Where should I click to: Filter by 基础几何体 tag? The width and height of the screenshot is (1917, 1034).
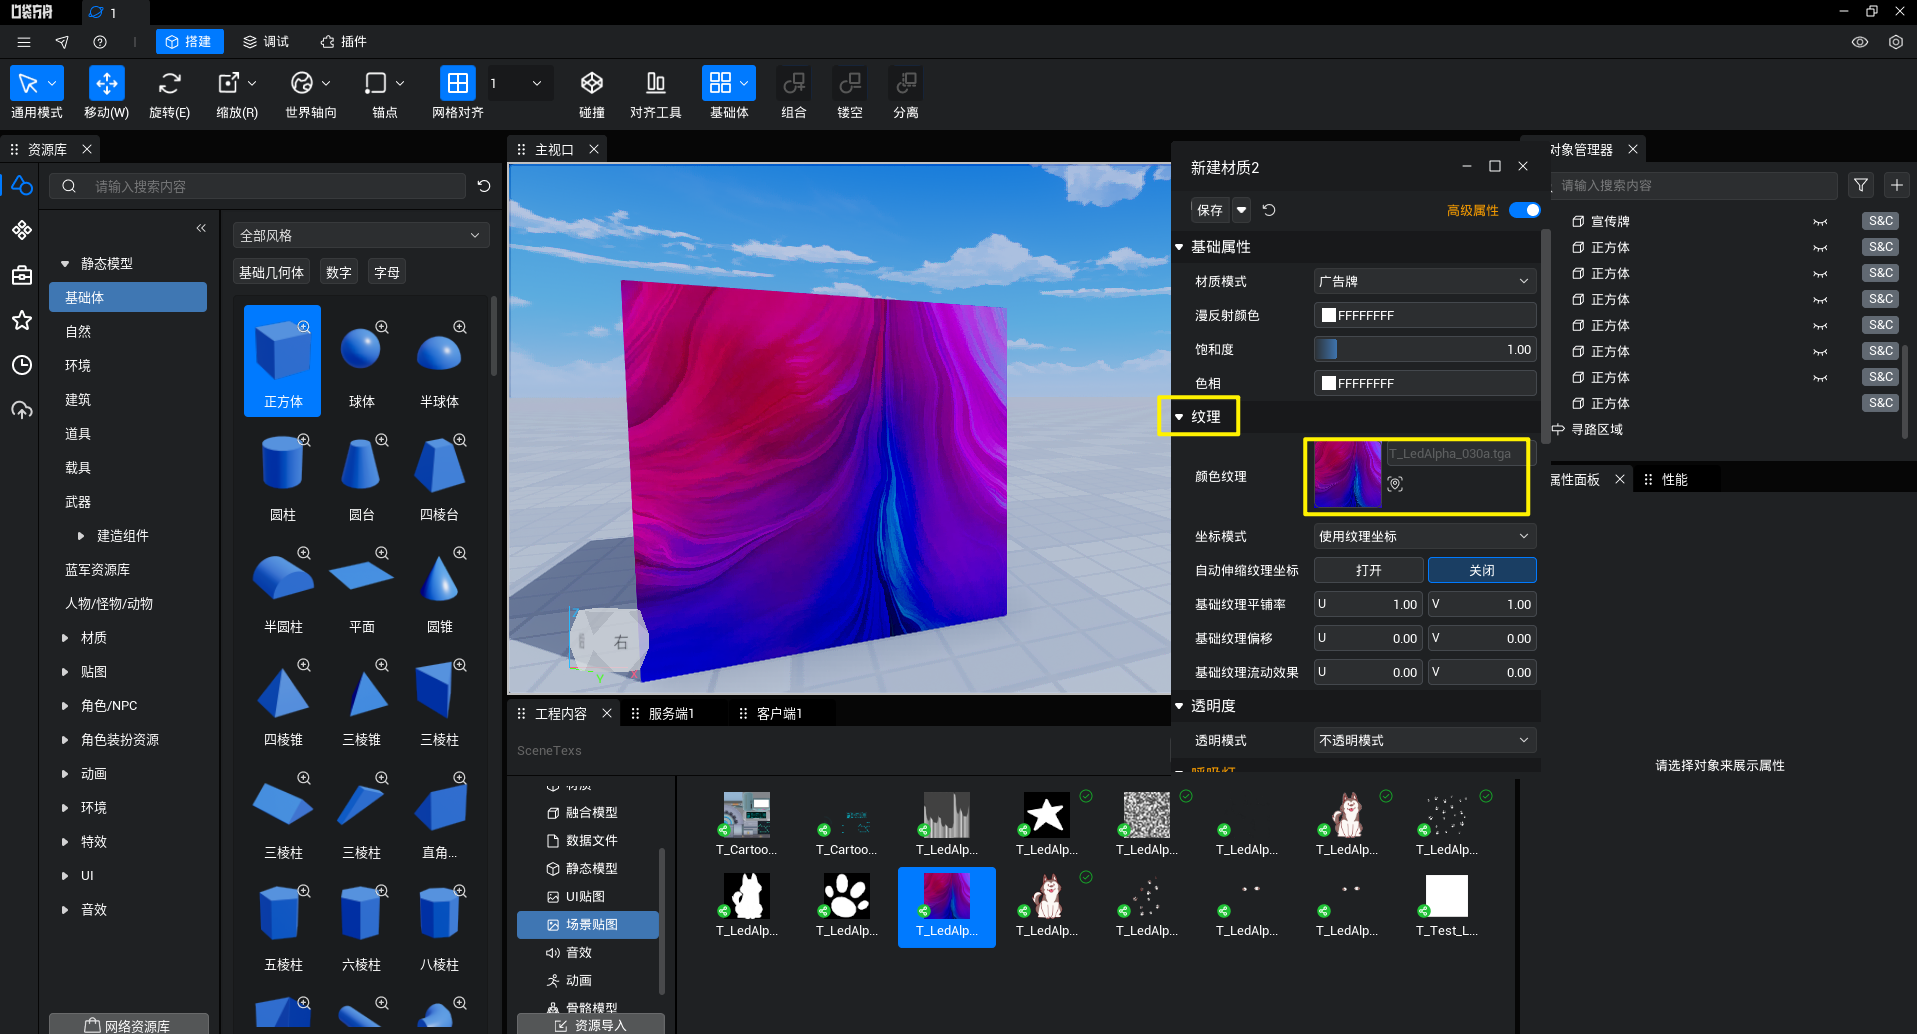[272, 272]
